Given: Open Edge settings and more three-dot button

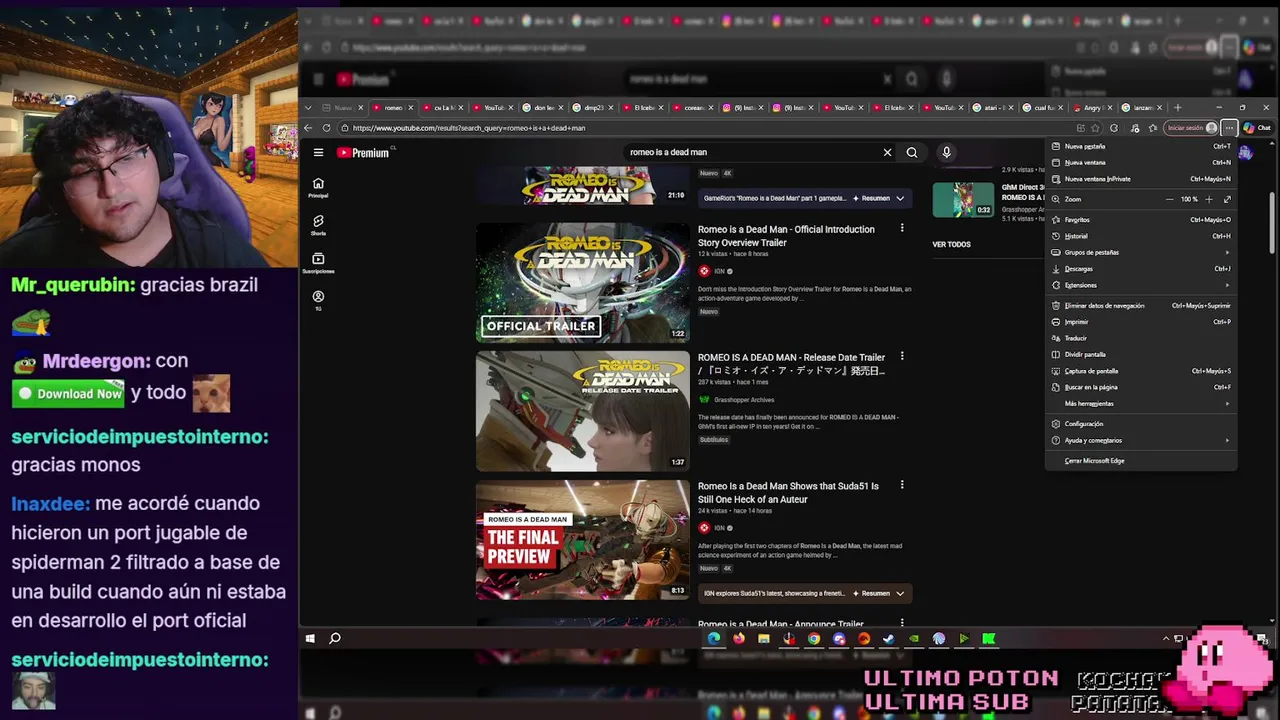Looking at the screenshot, I should click(x=1229, y=128).
